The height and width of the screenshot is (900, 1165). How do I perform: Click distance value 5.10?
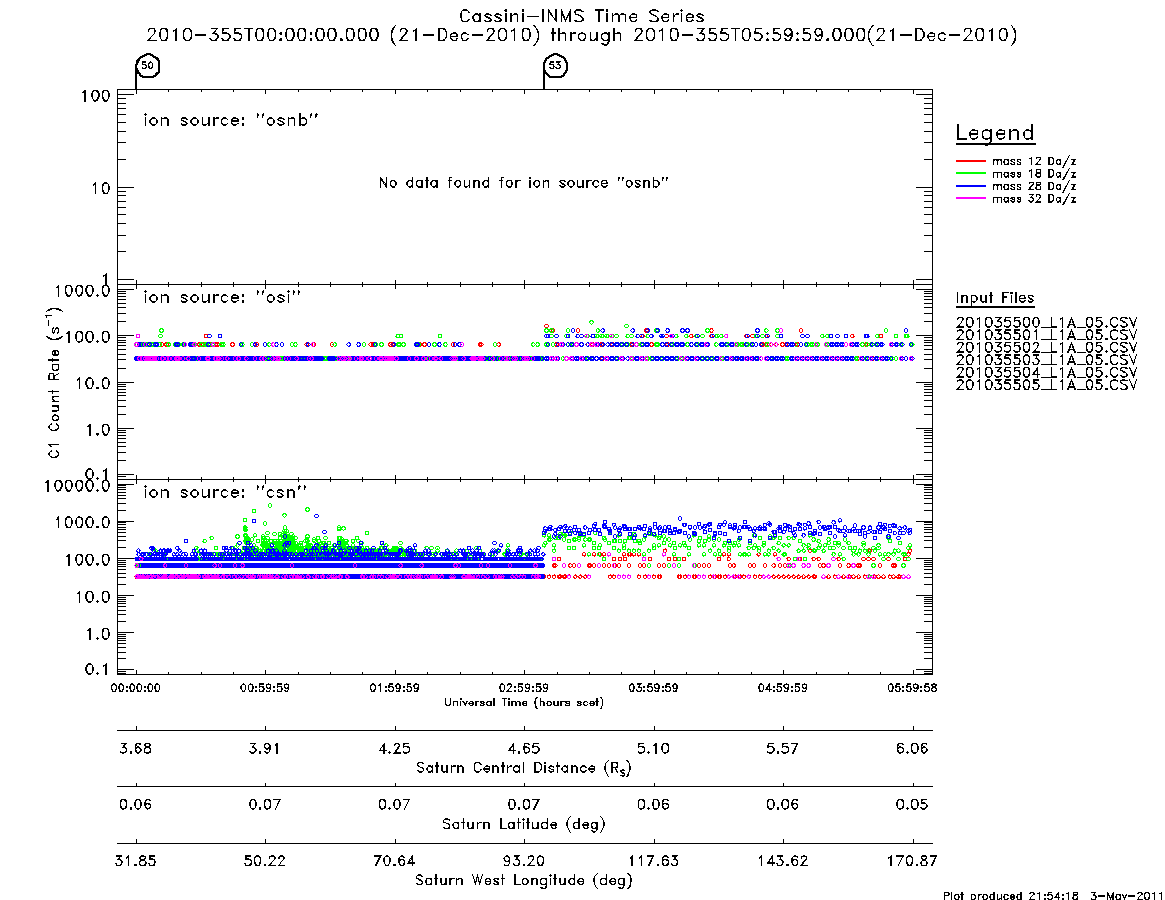click(x=653, y=748)
